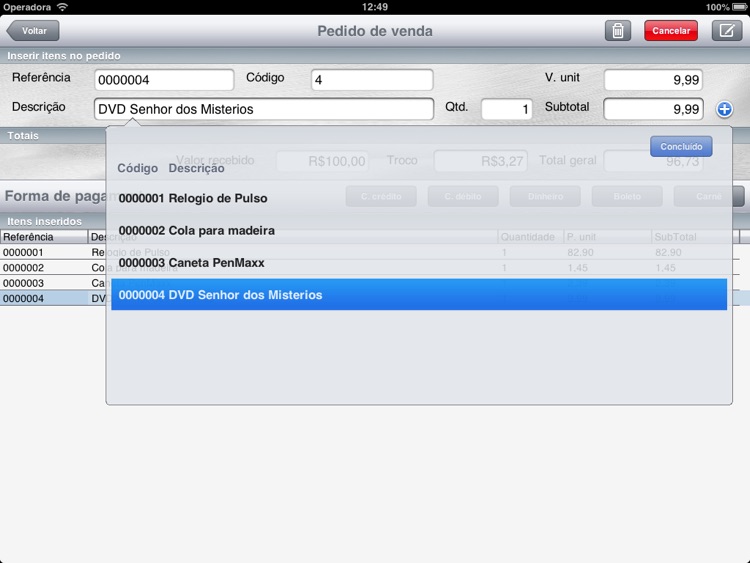This screenshot has width=750, height=563.
Task: Click the dimmed Boleto payment button
Action: coord(627,196)
